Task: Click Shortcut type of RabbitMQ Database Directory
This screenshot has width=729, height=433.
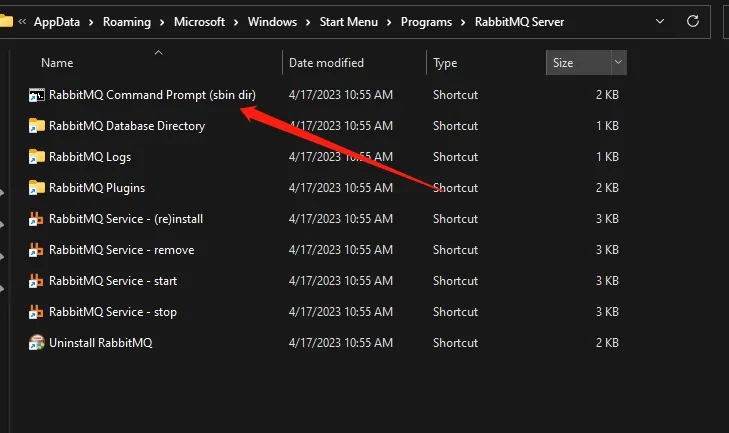Action: click(455, 126)
